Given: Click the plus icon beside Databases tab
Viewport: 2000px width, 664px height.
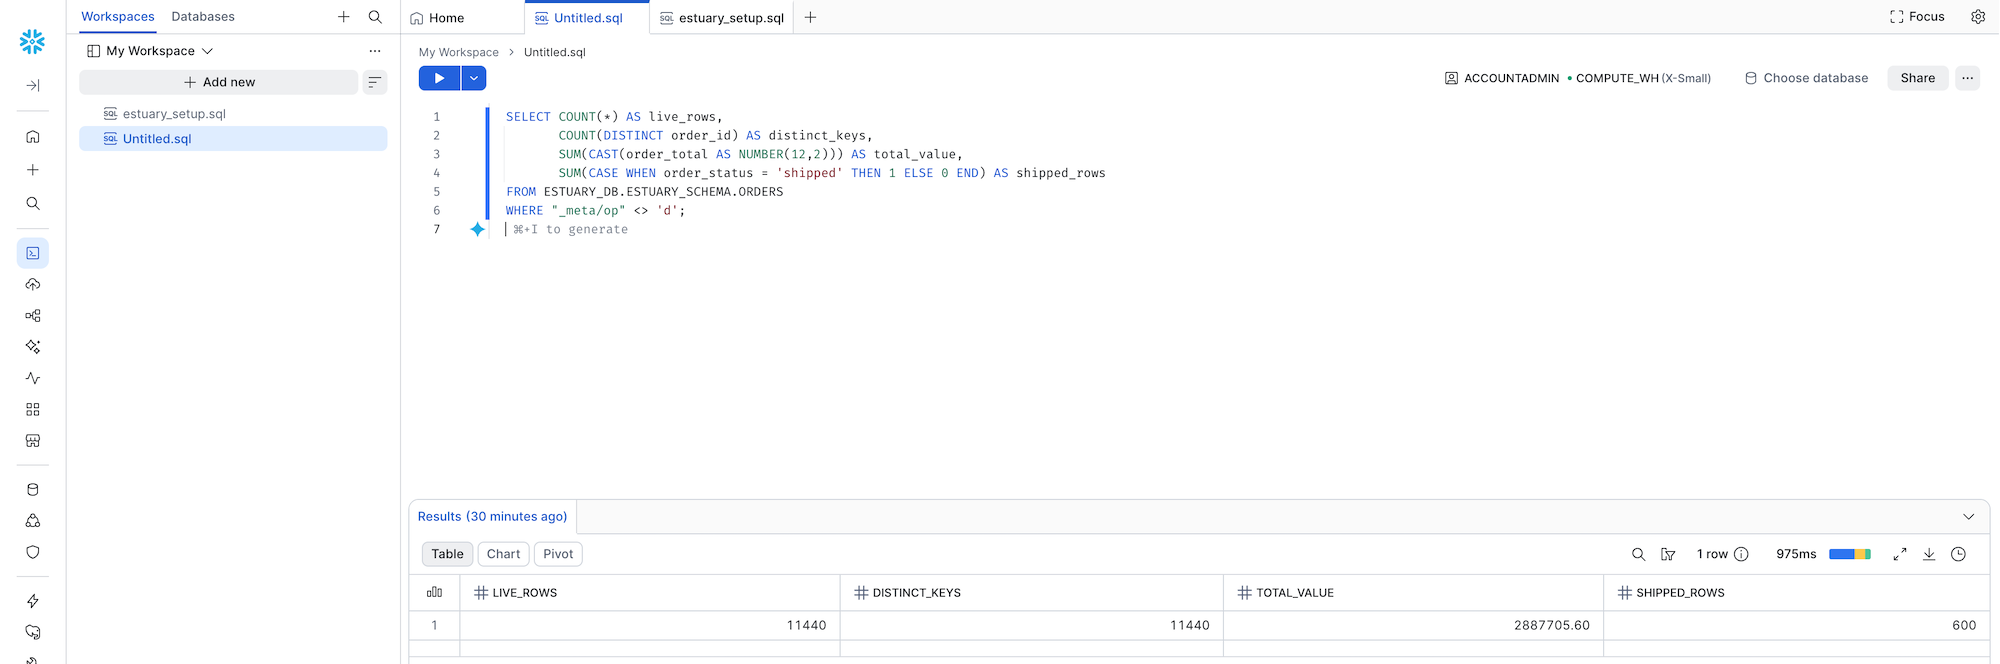Looking at the screenshot, I should pyautogui.click(x=343, y=17).
